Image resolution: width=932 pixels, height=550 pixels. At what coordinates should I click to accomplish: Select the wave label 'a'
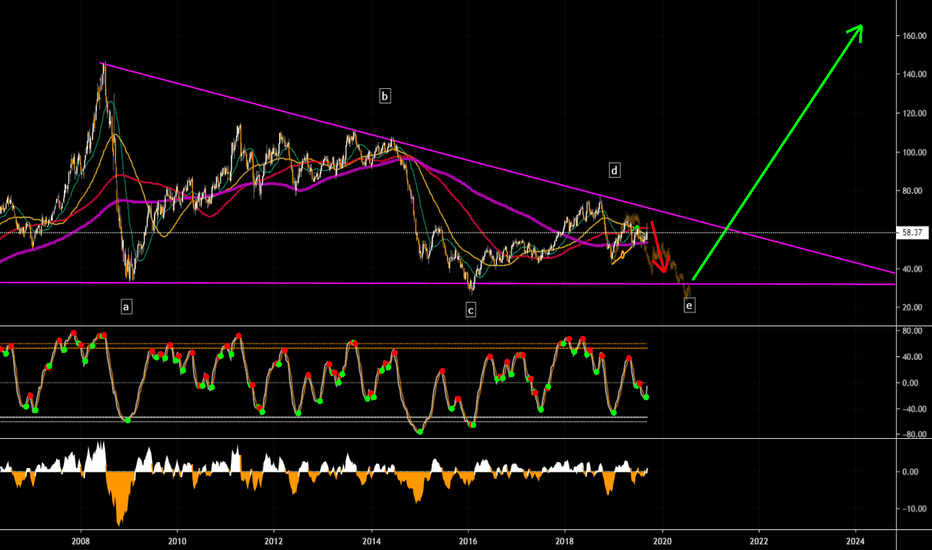coord(126,306)
